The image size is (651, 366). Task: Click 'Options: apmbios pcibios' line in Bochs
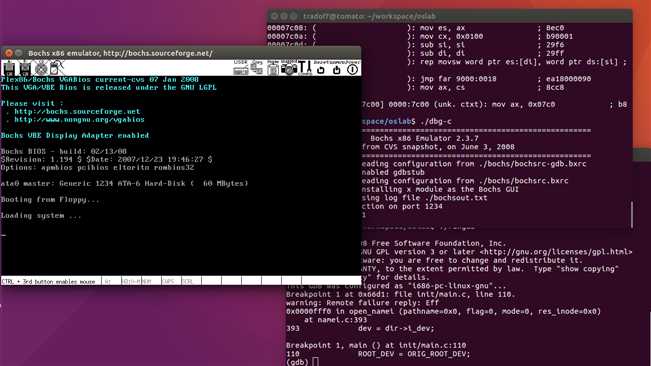pos(98,168)
